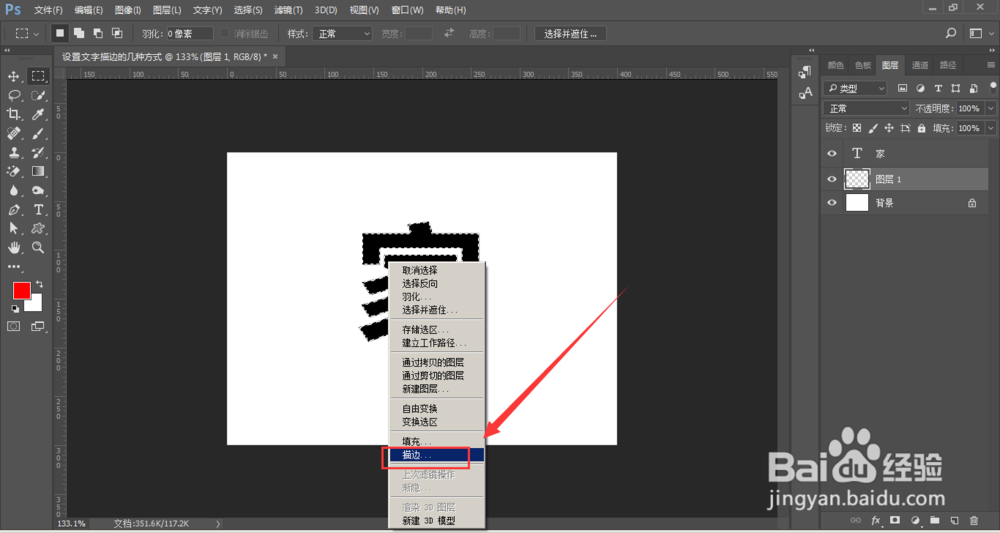Hide the 图层 1 layer
The height and width of the screenshot is (533, 1000).
point(832,180)
